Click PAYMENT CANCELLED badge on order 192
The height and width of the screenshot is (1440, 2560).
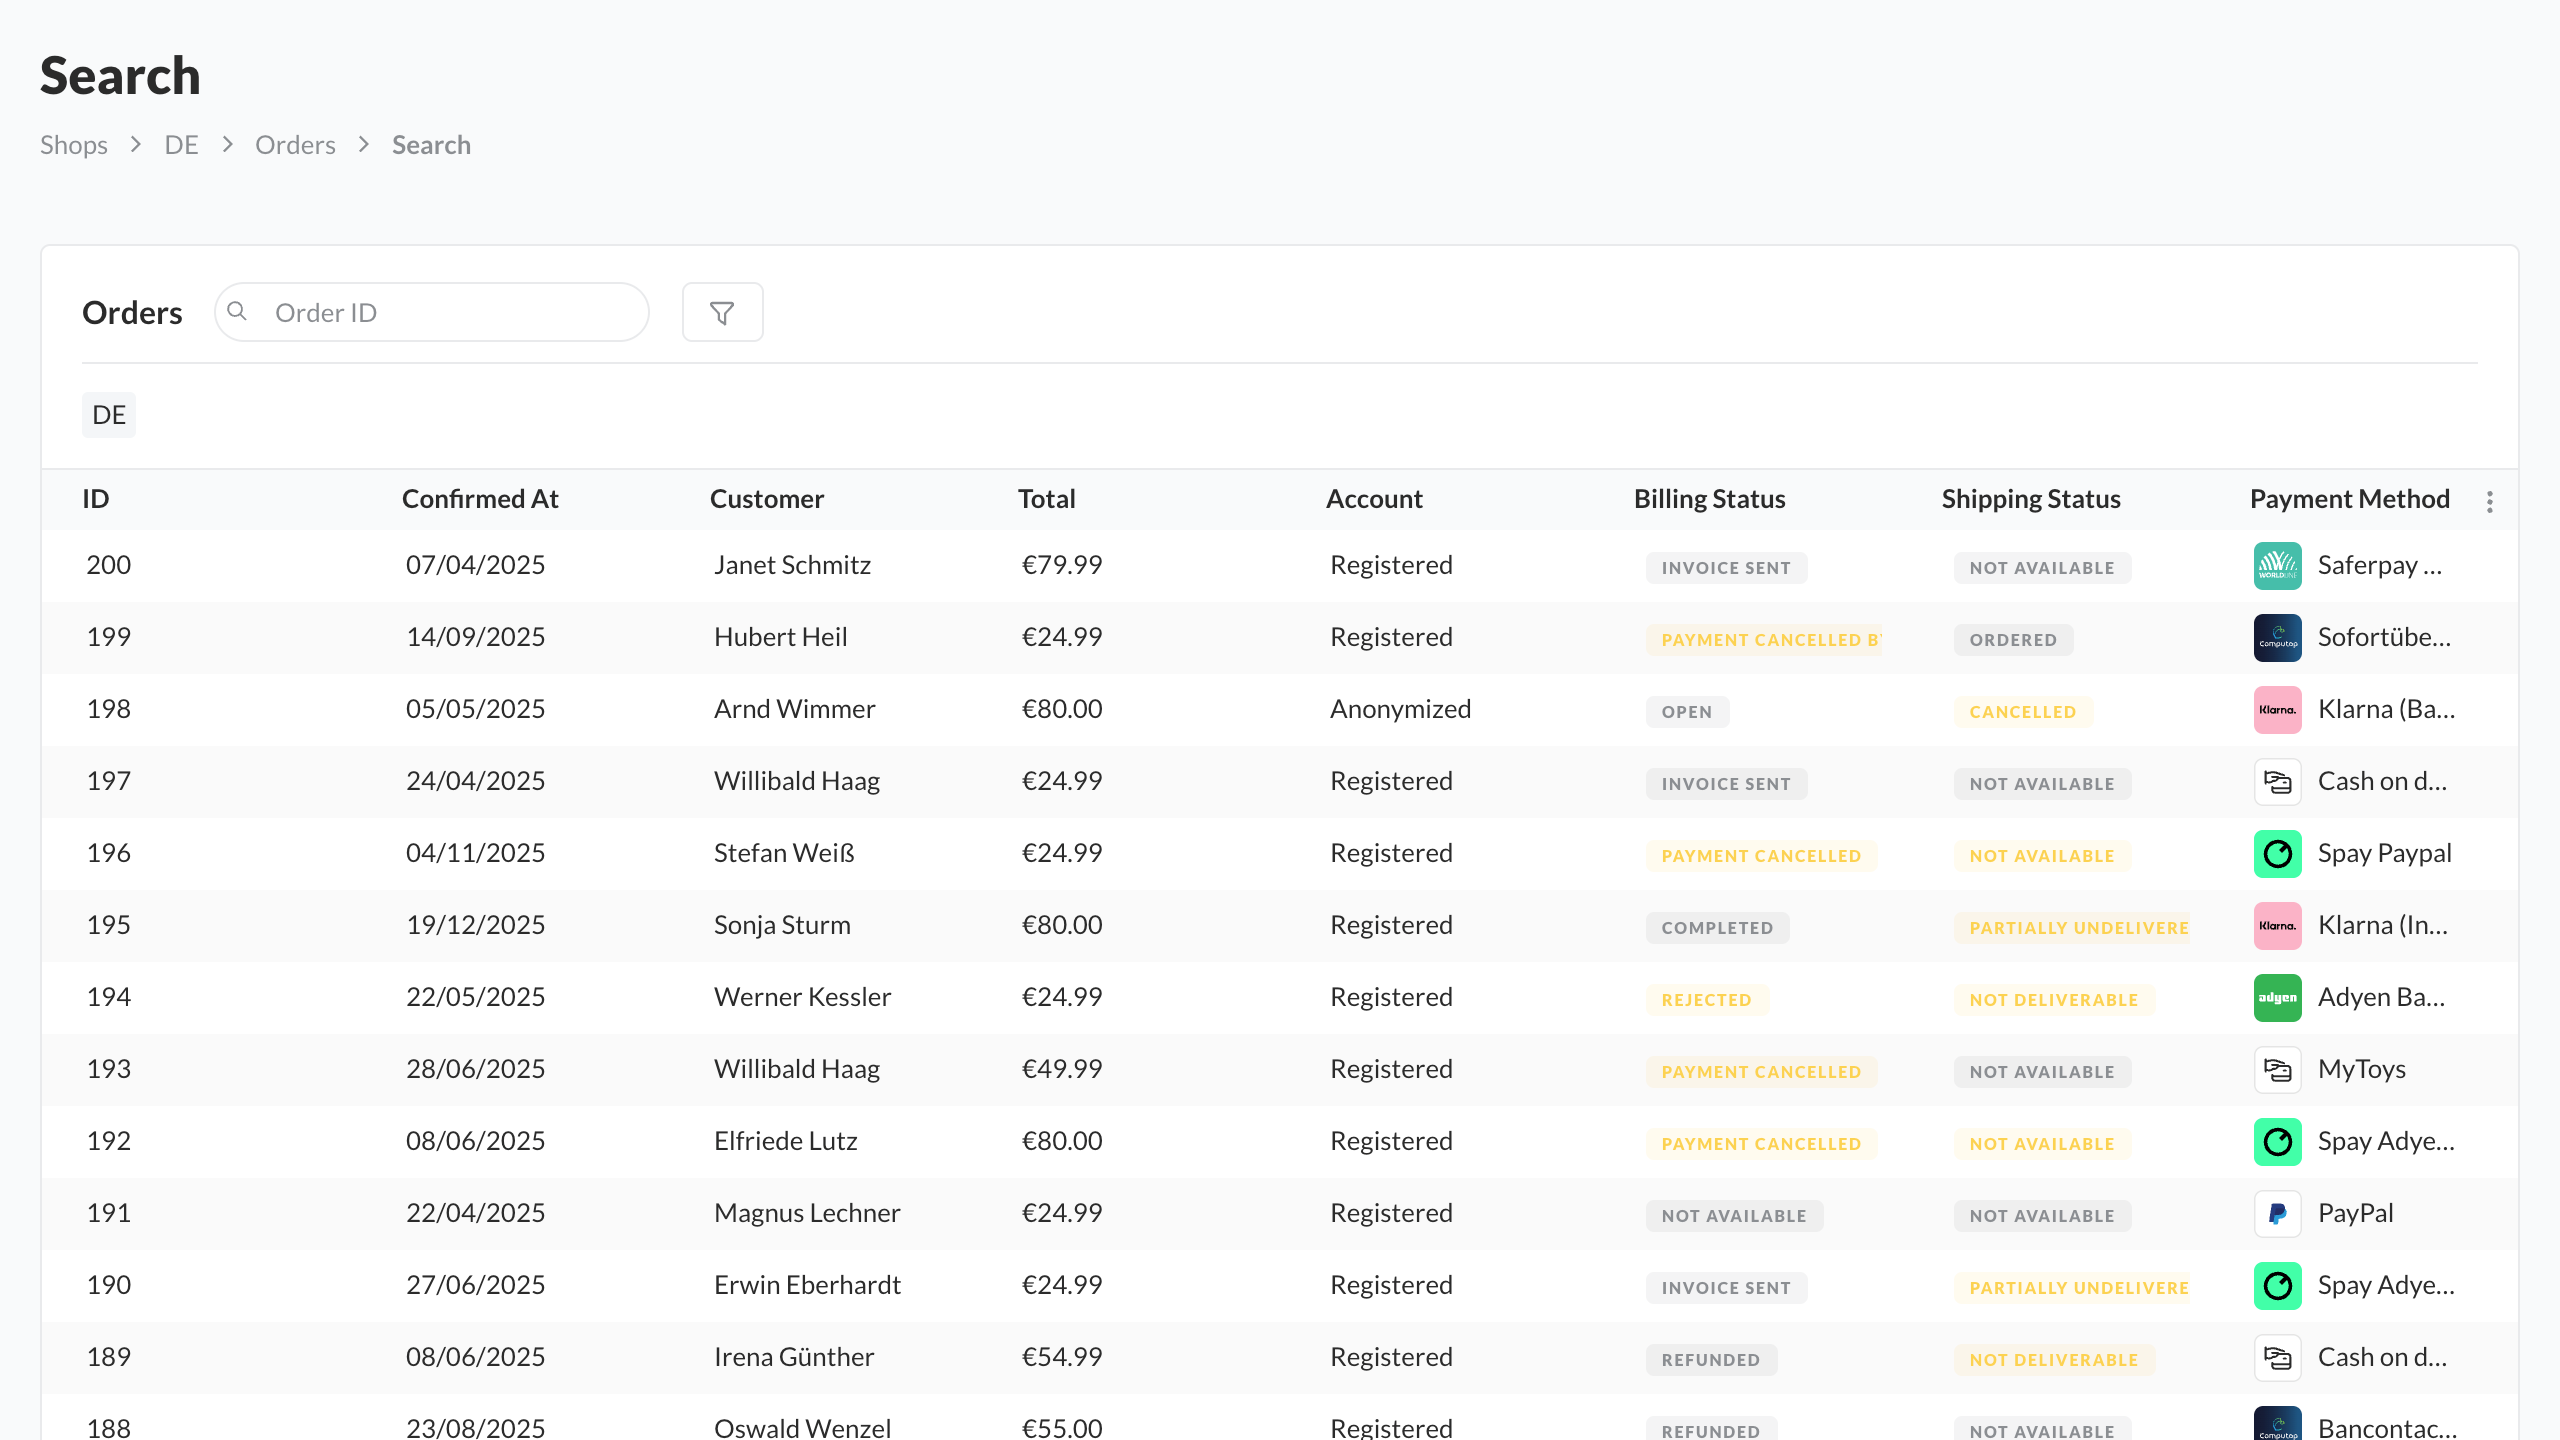pyautogui.click(x=1761, y=1143)
